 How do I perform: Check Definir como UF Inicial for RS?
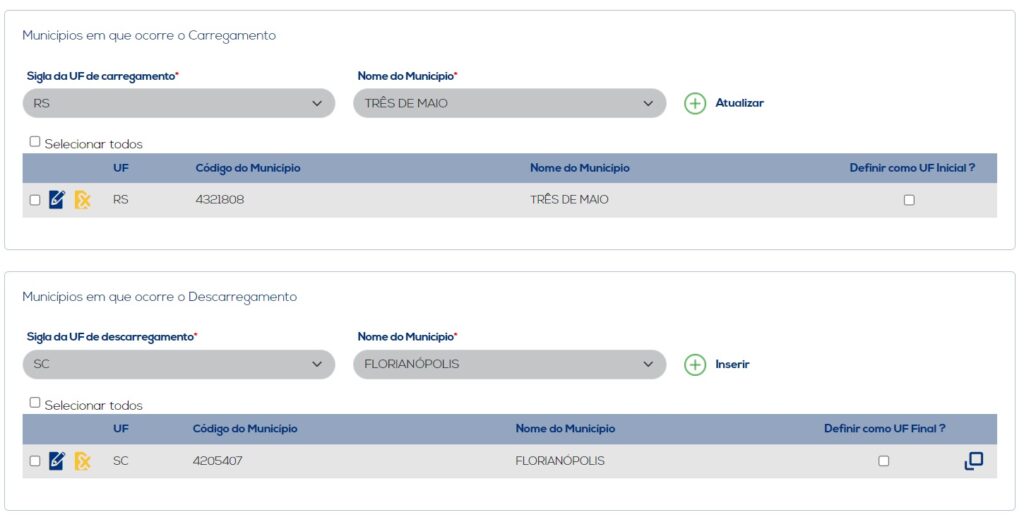[x=909, y=200]
